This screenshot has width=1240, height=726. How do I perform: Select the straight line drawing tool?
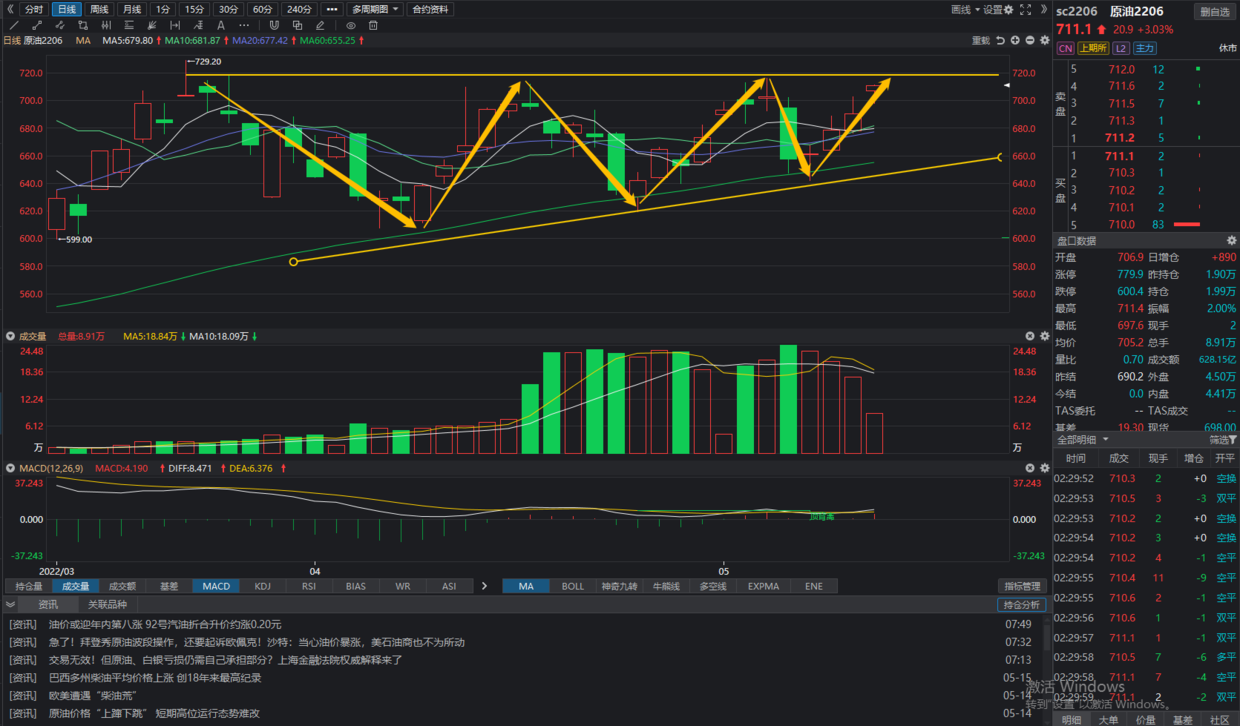click(x=14, y=25)
